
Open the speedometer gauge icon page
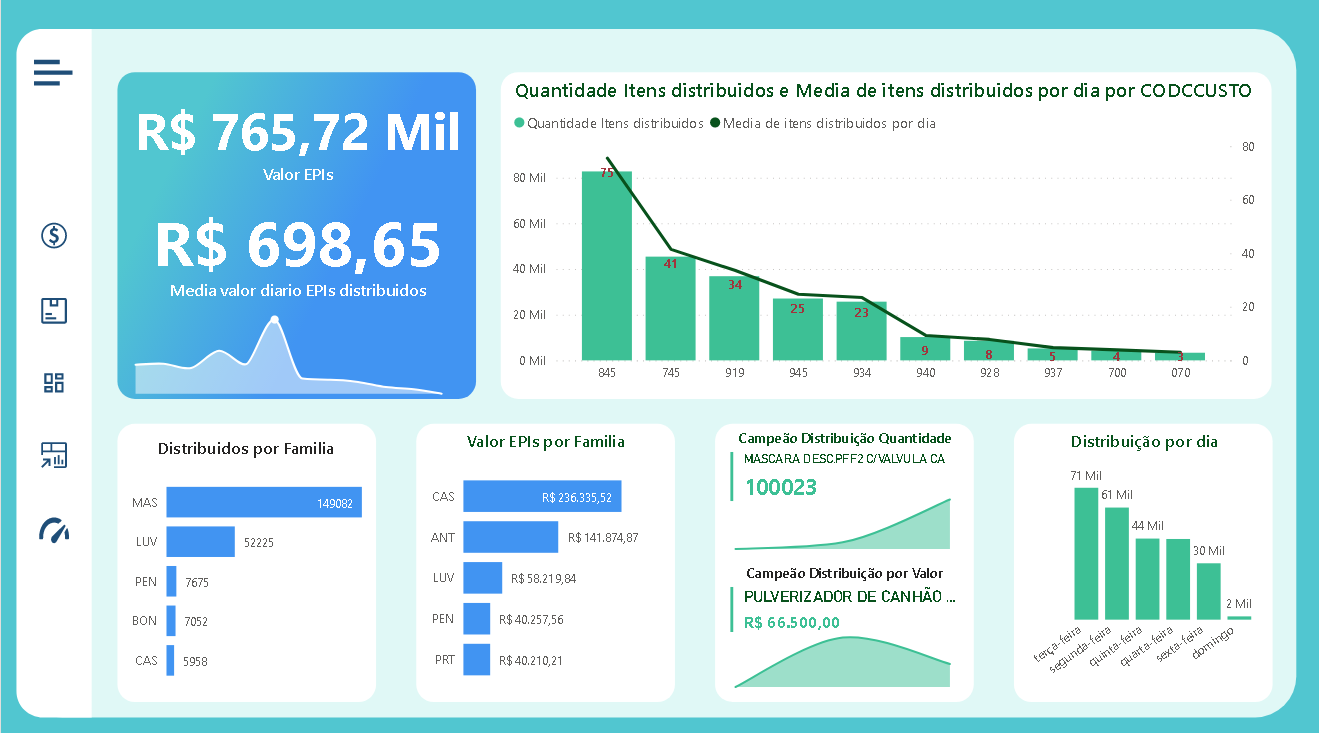tap(54, 530)
